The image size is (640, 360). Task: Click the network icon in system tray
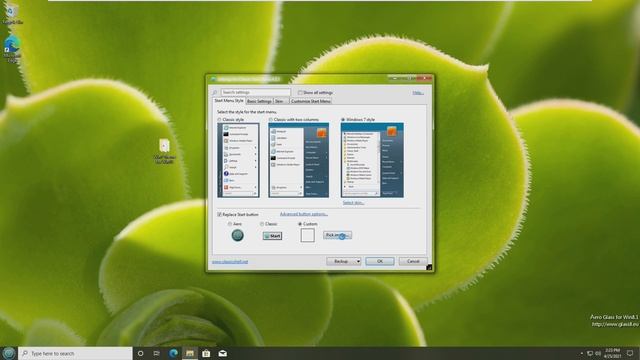[x=590, y=353]
